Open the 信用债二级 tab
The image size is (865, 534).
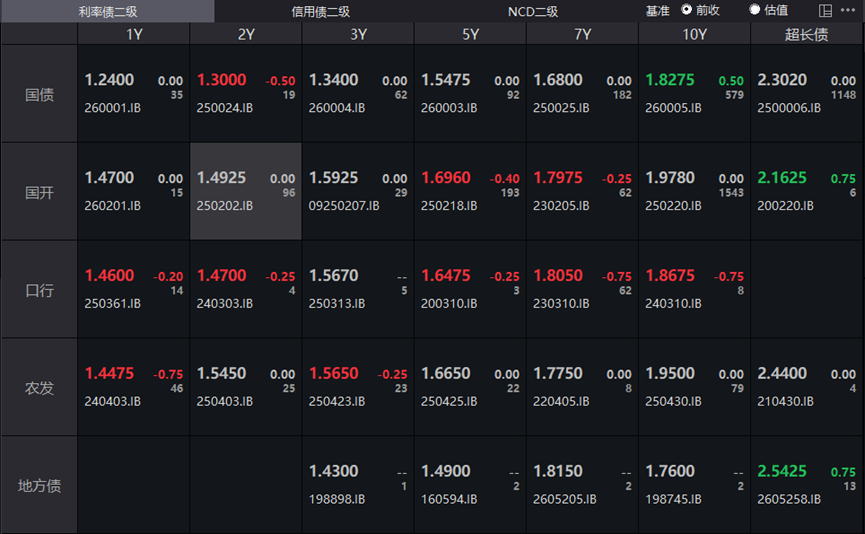click(320, 11)
